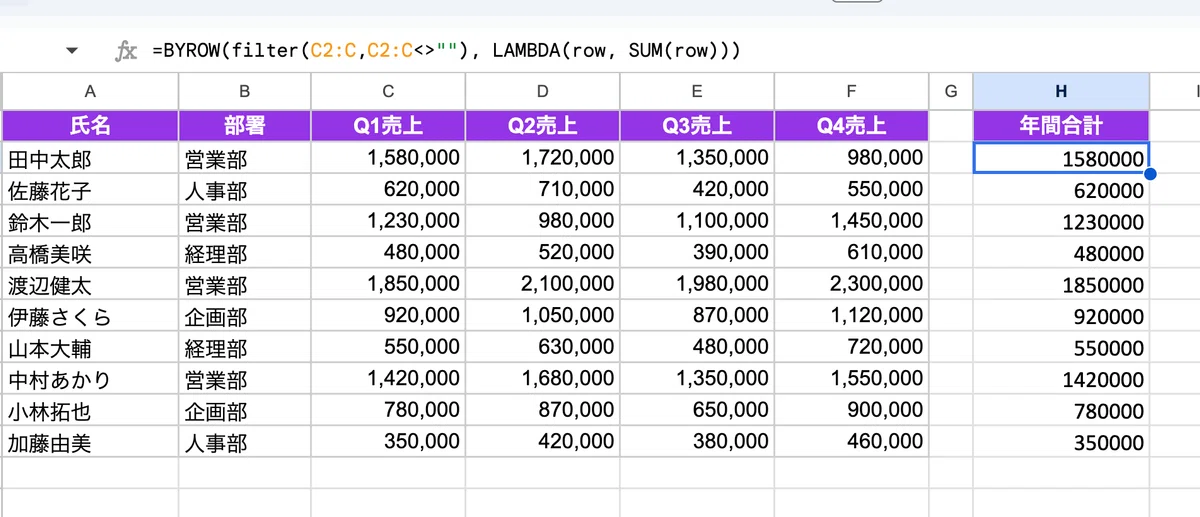Select the cell containing 渡辺健太
The height and width of the screenshot is (517, 1200).
pos(90,285)
